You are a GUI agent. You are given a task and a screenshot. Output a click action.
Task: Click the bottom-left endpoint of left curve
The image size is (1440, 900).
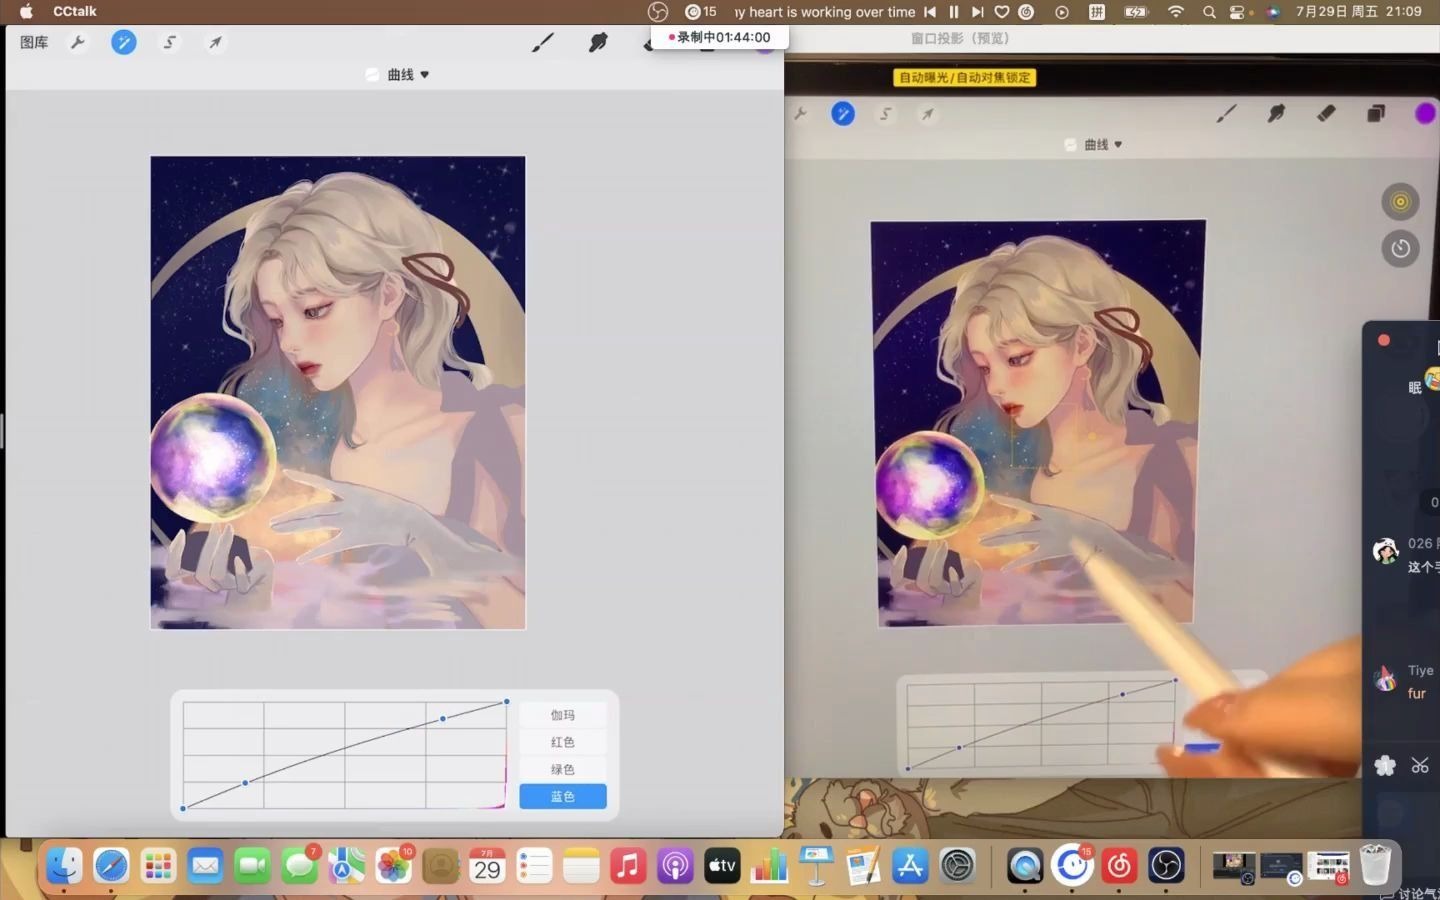(183, 808)
